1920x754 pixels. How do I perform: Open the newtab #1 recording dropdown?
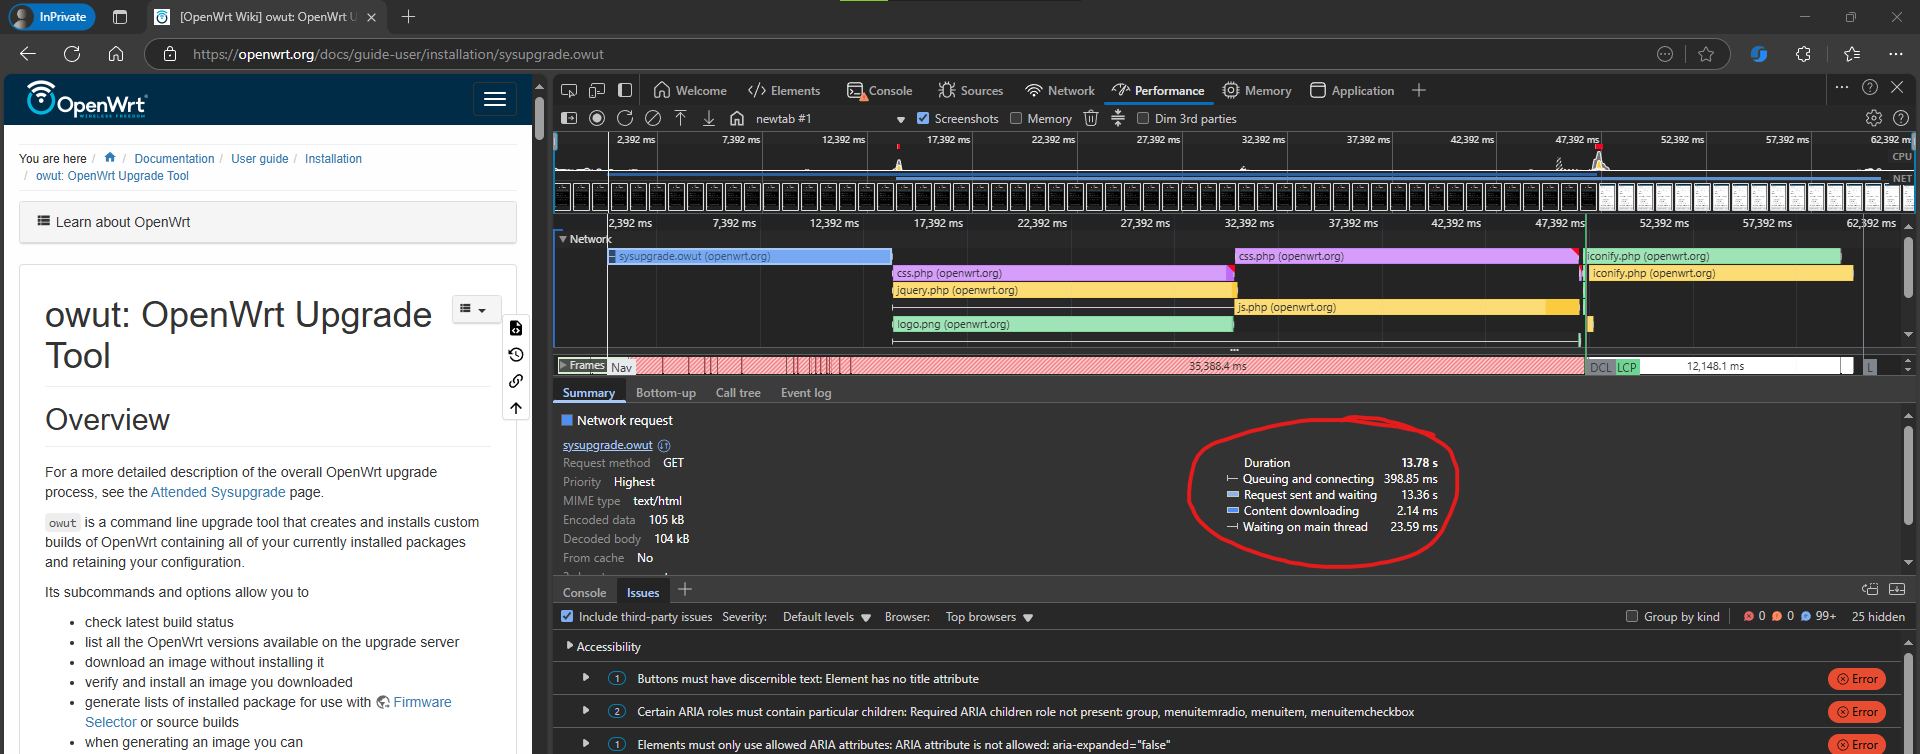click(x=830, y=119)
